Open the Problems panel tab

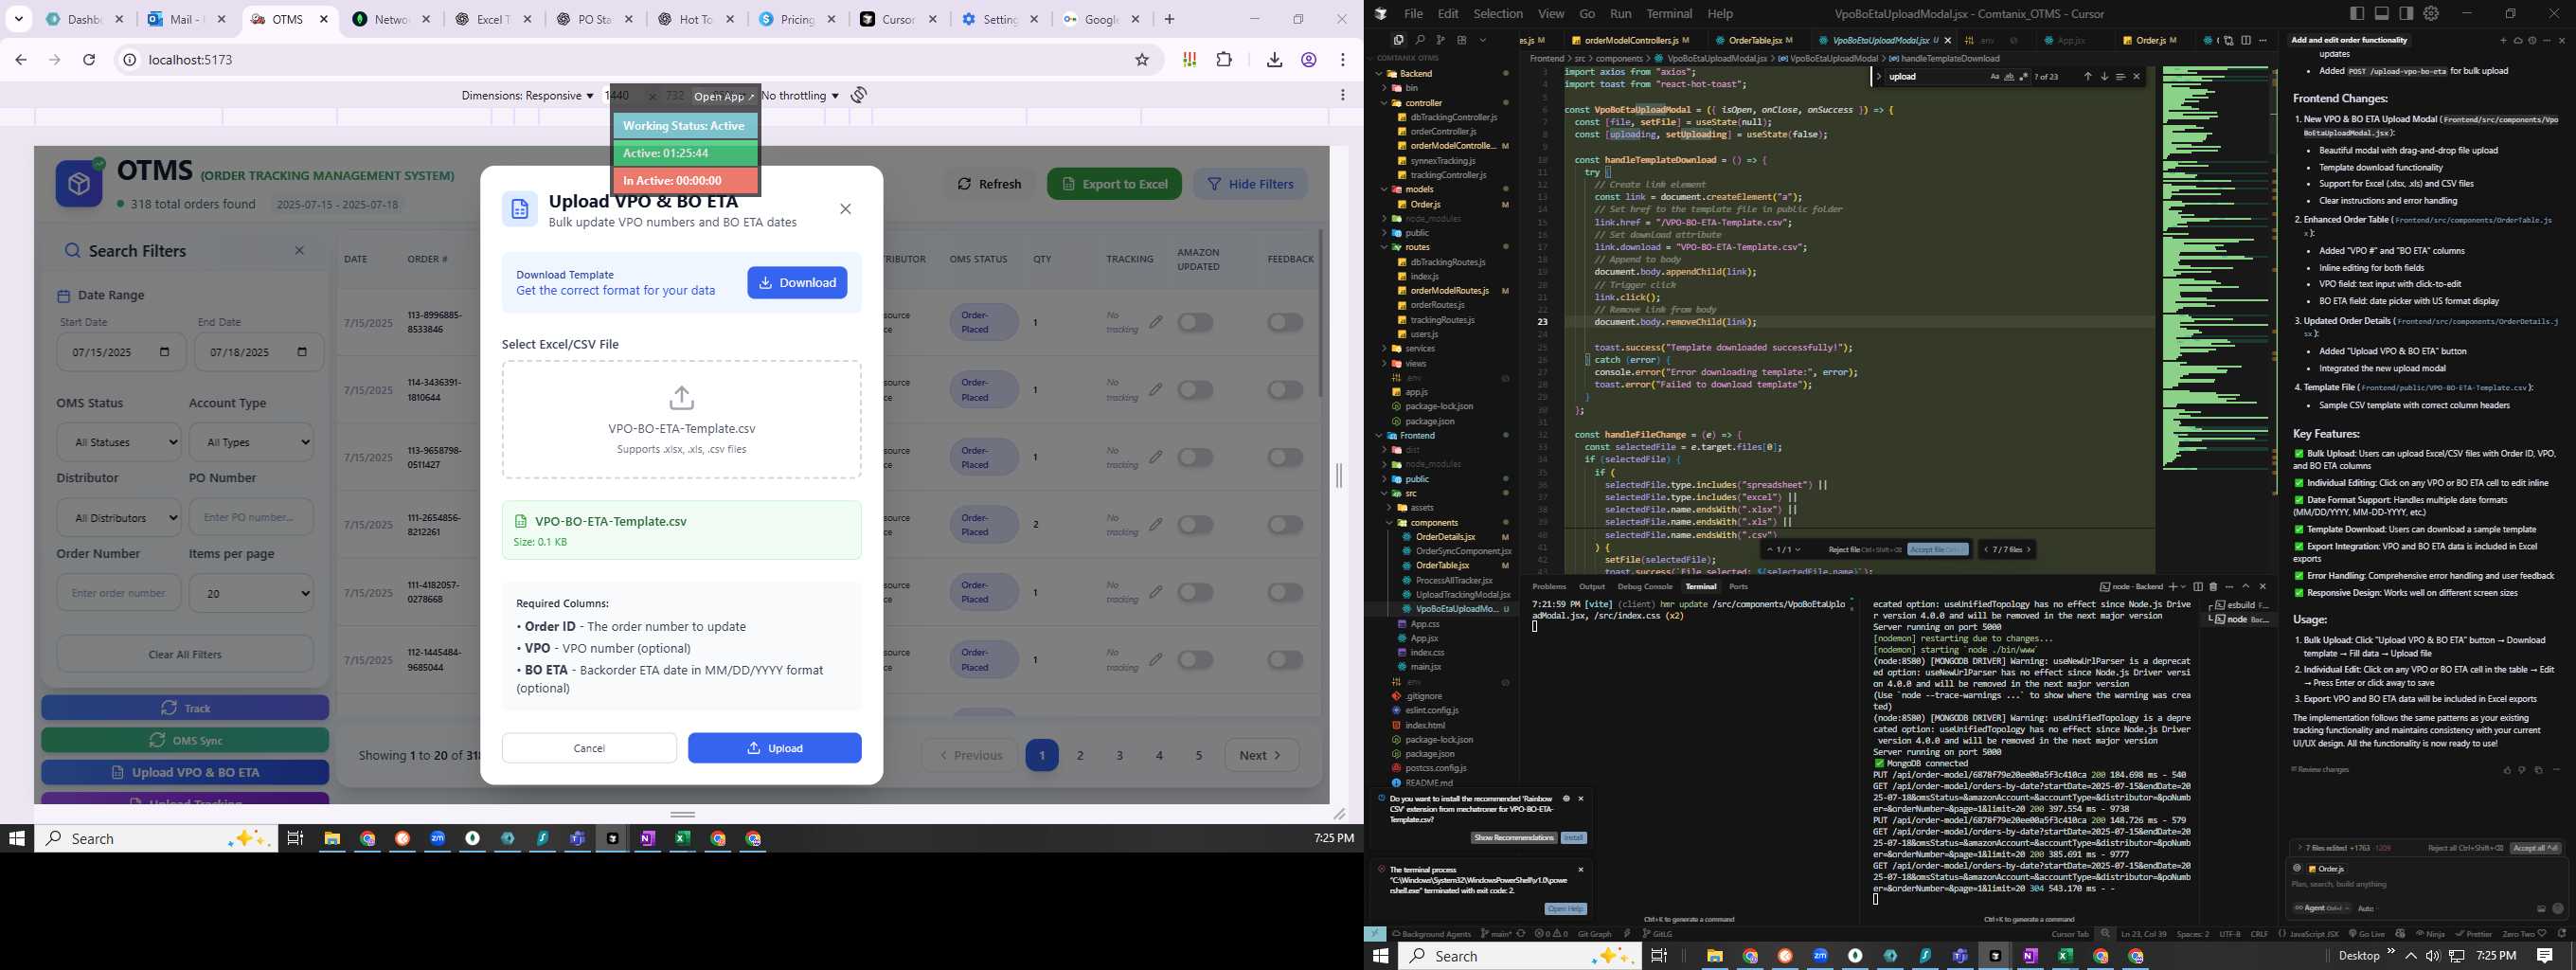(1549, 586)
